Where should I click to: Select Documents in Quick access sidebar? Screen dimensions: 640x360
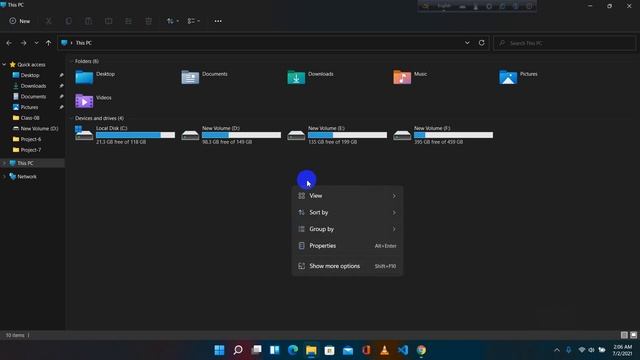coord(33,96)
